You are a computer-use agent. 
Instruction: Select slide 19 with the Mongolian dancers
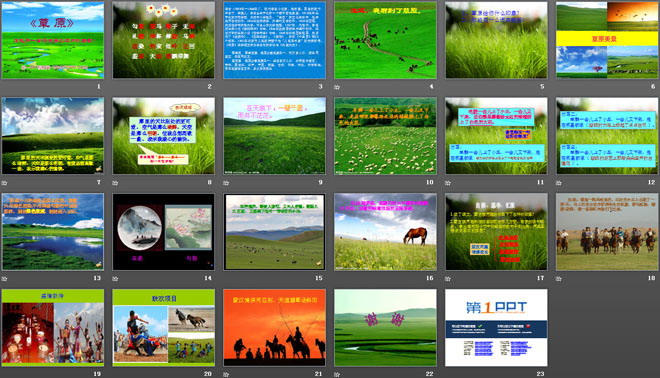click(53, 327)
